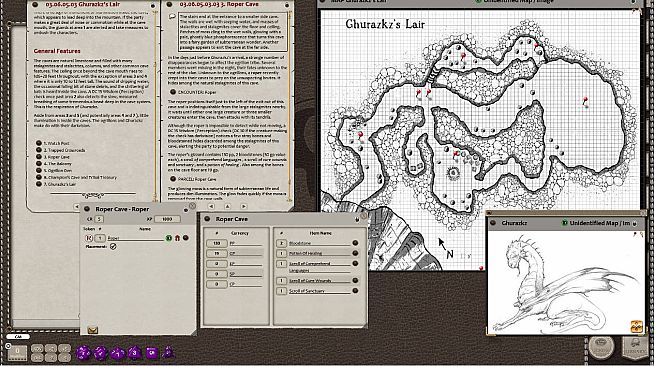Open Scroll of Sanctuary item link
The width and height of the screenshot is (654, 366).
coord(355,291)
